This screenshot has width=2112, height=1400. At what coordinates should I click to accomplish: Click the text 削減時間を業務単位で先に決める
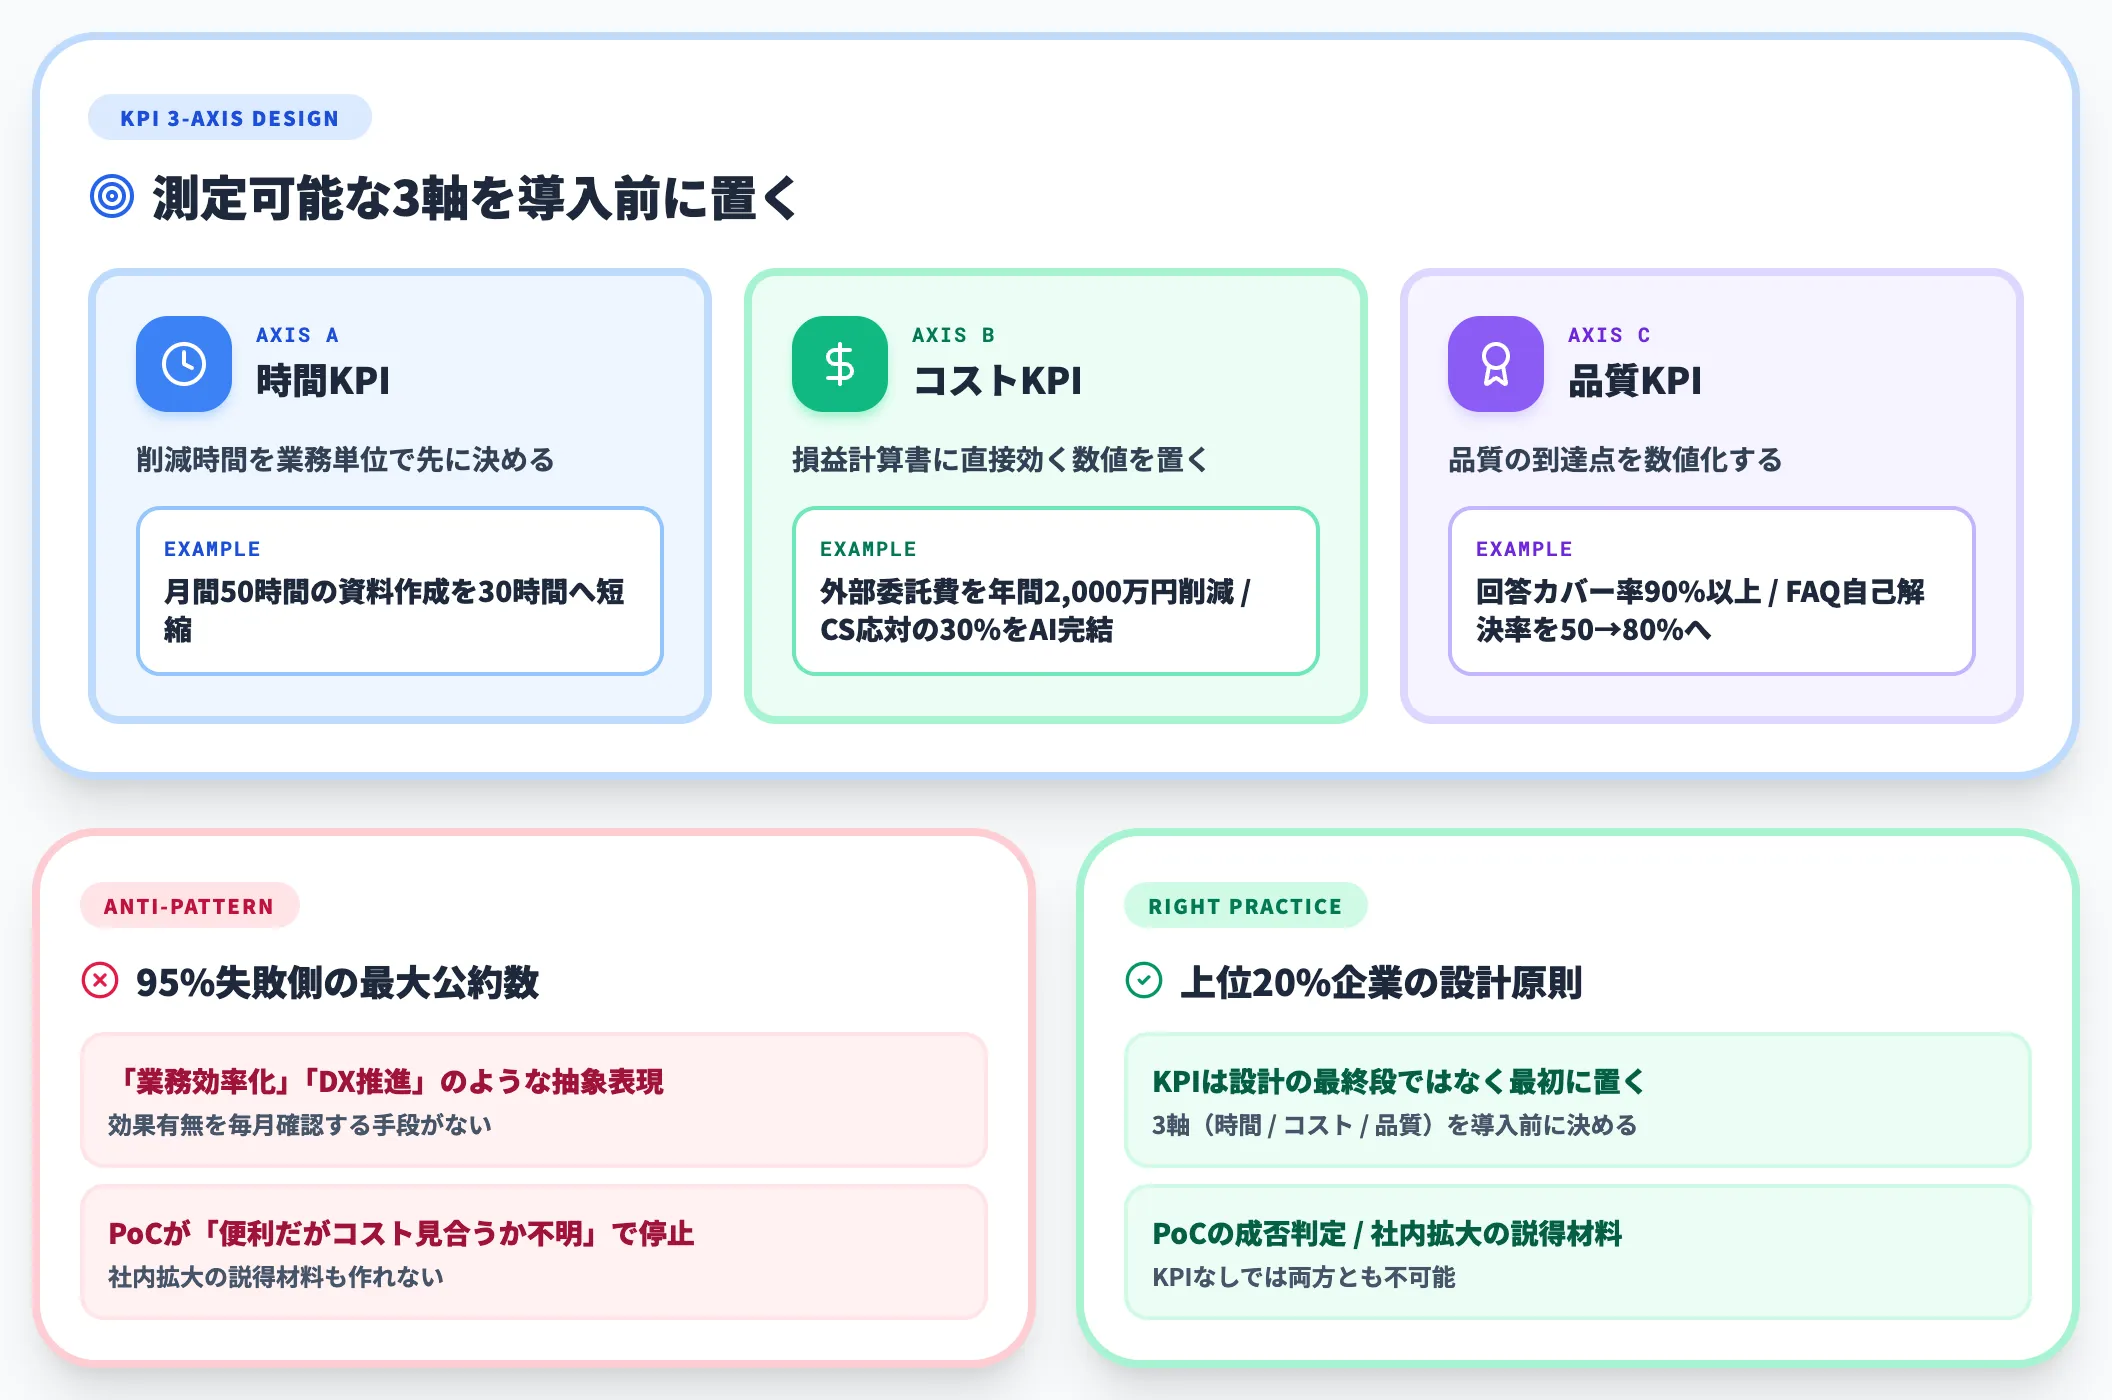(x=345, y=460)
